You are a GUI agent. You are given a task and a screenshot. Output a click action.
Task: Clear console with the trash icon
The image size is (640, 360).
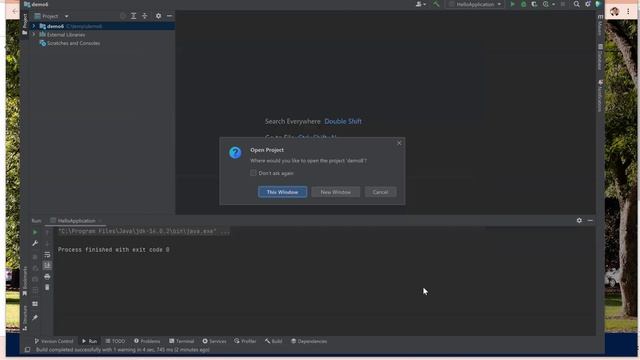pos(47,287)
